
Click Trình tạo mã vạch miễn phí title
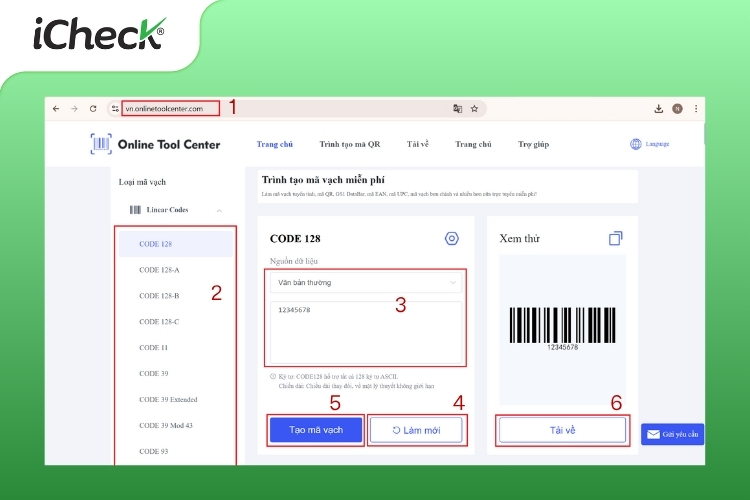pos(323,180)
